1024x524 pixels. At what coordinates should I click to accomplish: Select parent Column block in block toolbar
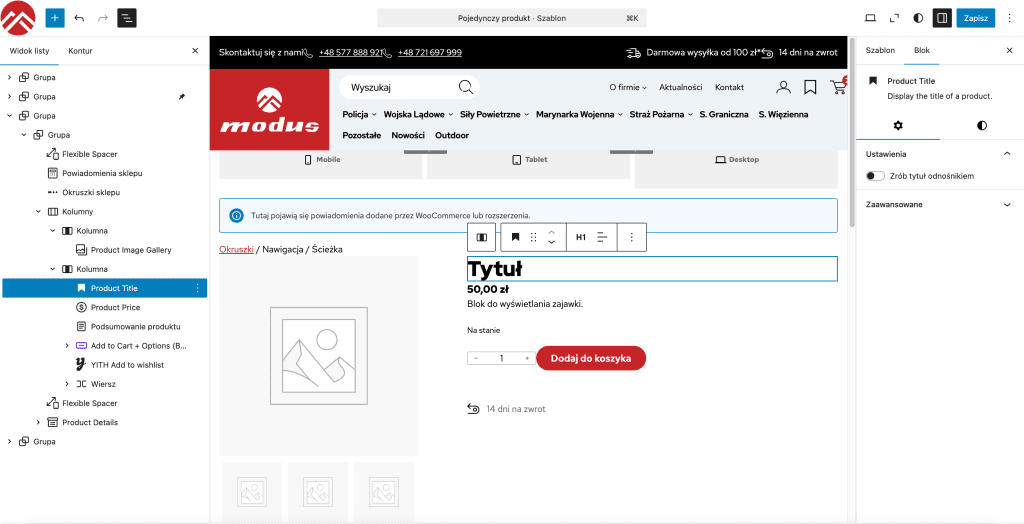tap(482, 238)
